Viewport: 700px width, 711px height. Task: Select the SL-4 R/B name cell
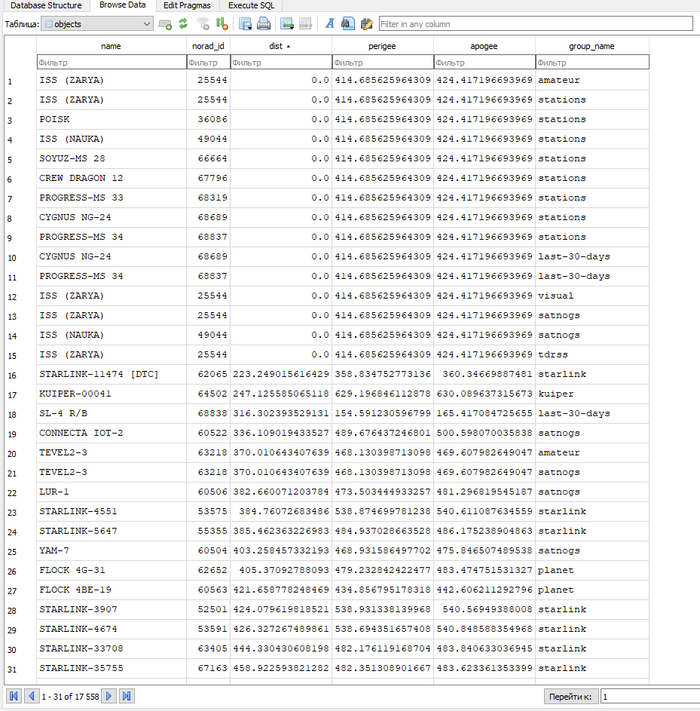click(x=112, y=414)
